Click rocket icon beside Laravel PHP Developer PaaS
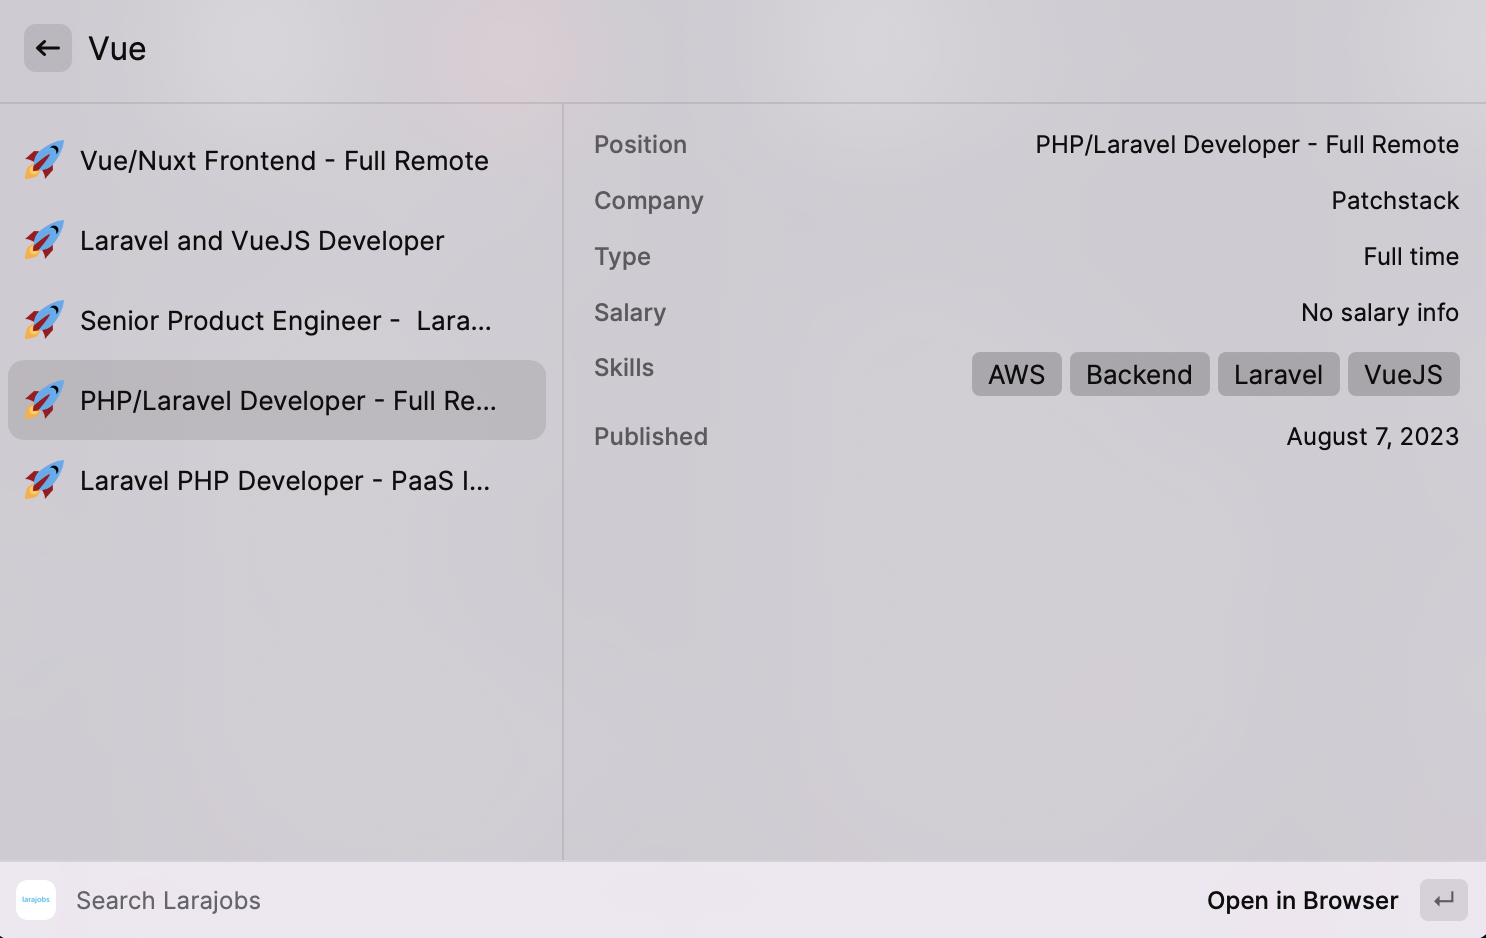The width and height of the screenshot is (1486, 938). (x=44, y=480)
